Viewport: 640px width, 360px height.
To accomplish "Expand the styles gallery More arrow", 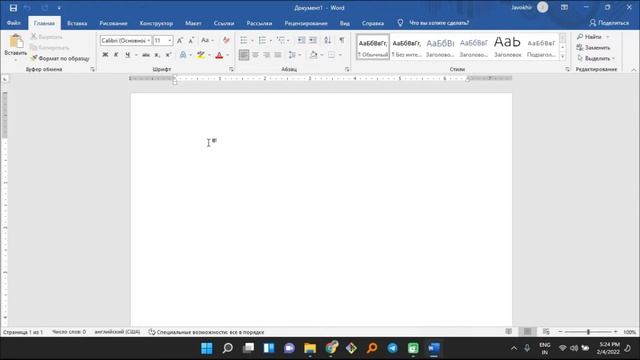I will 563,57.
